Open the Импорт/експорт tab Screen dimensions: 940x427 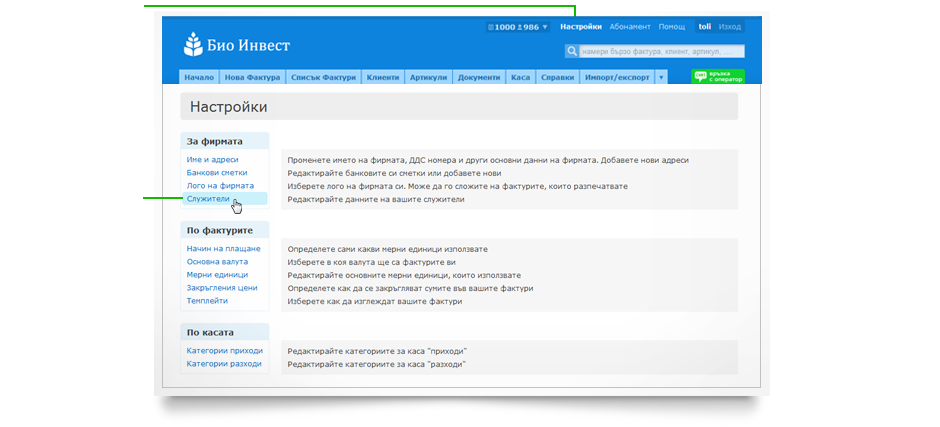click(x=617, y=77)
